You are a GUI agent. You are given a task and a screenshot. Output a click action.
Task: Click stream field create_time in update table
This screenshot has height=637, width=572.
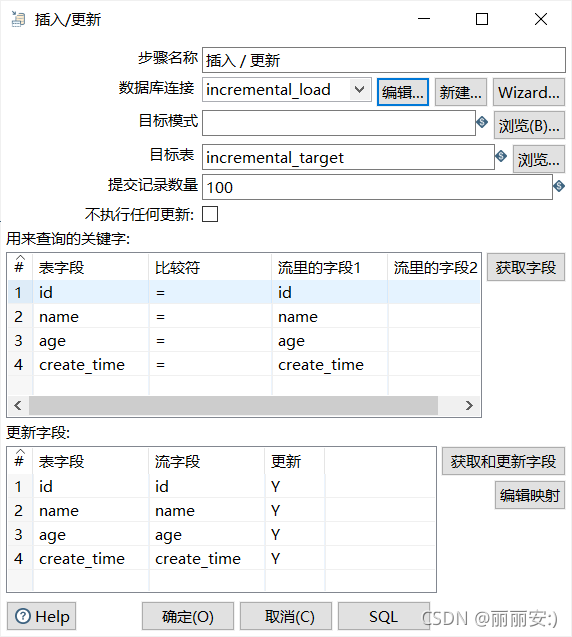coord(207,558)
